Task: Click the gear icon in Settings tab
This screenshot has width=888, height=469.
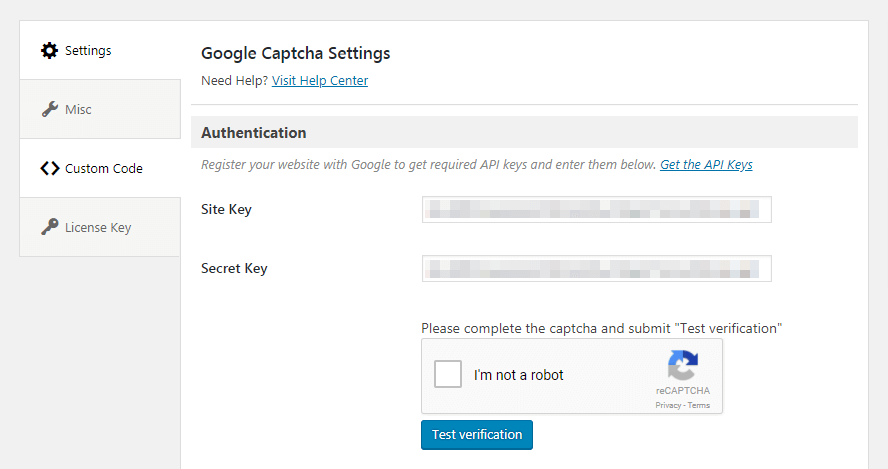Action: pyautogui.click(x=49, y=50)
